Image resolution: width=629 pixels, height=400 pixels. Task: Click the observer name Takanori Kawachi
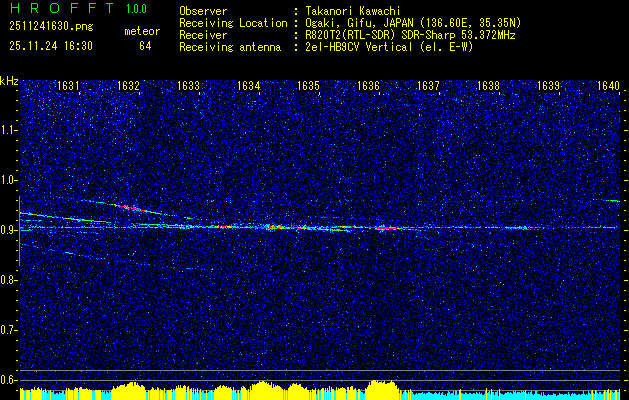[352, 11]
